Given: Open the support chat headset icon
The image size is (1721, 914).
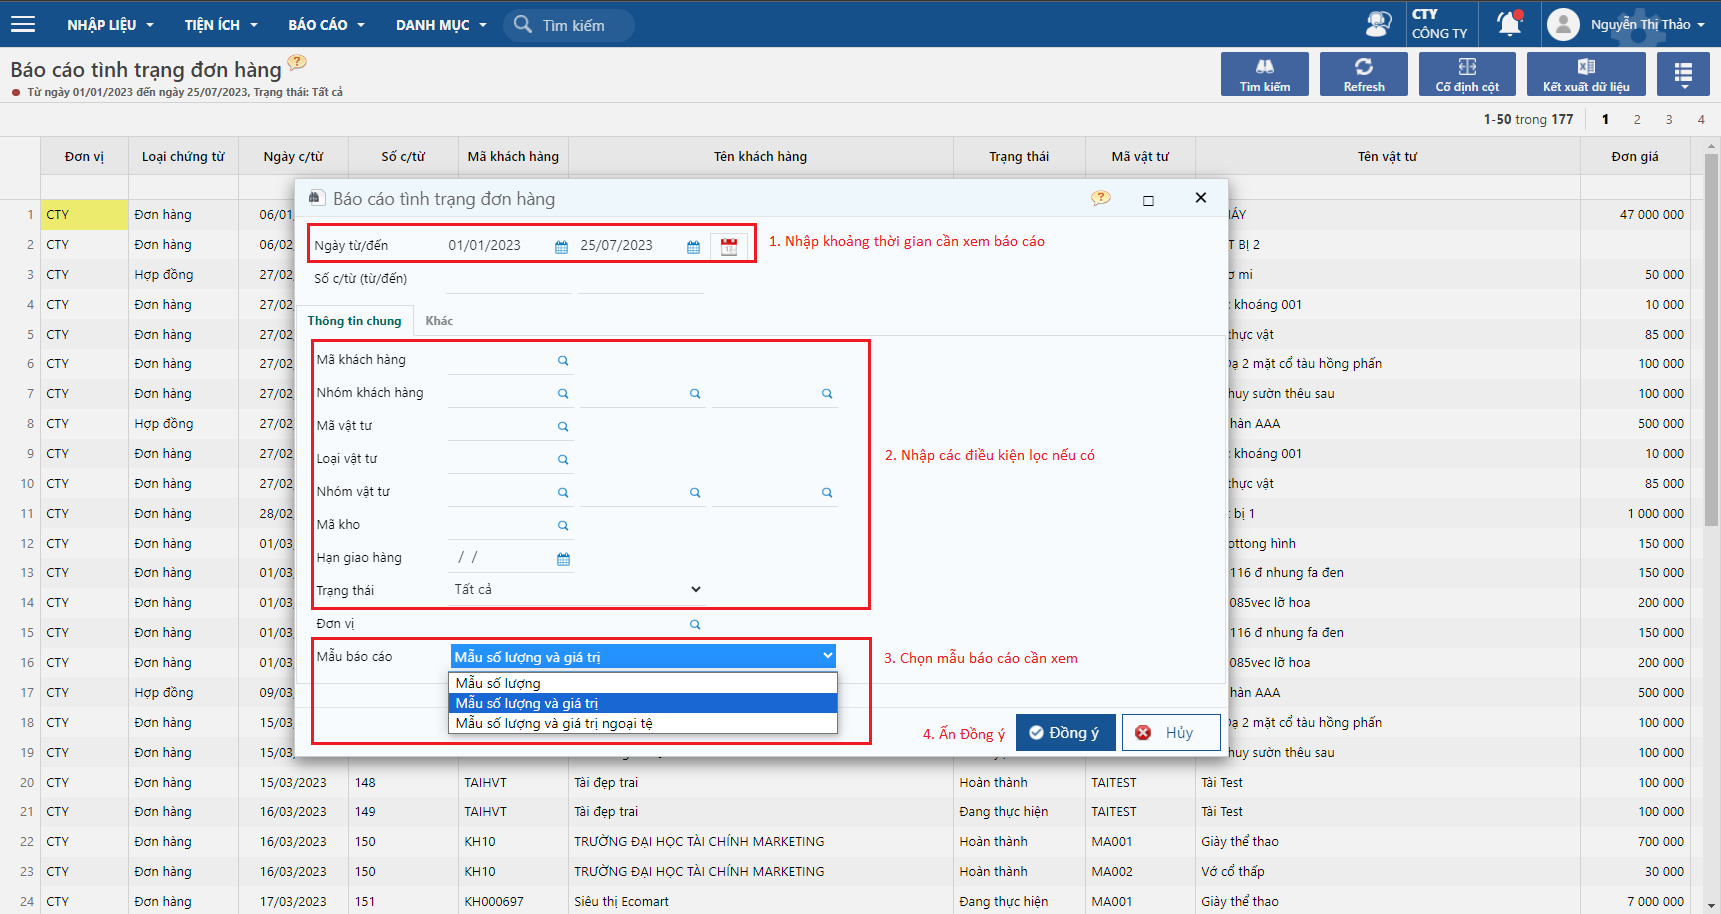Looking at the screenshot, I should (x=1378, y=24).
